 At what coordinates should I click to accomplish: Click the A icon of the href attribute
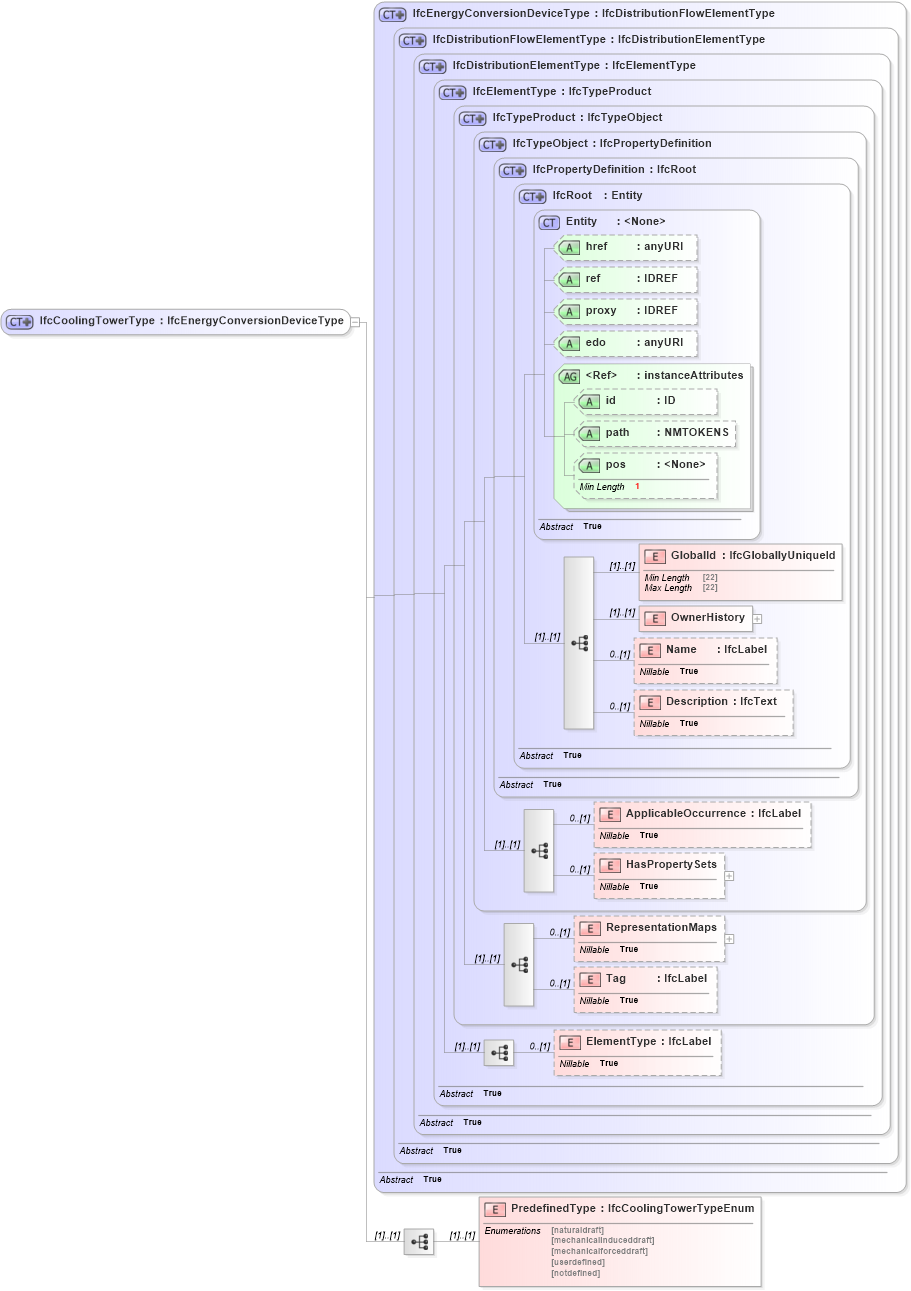[x=572, y=247]
